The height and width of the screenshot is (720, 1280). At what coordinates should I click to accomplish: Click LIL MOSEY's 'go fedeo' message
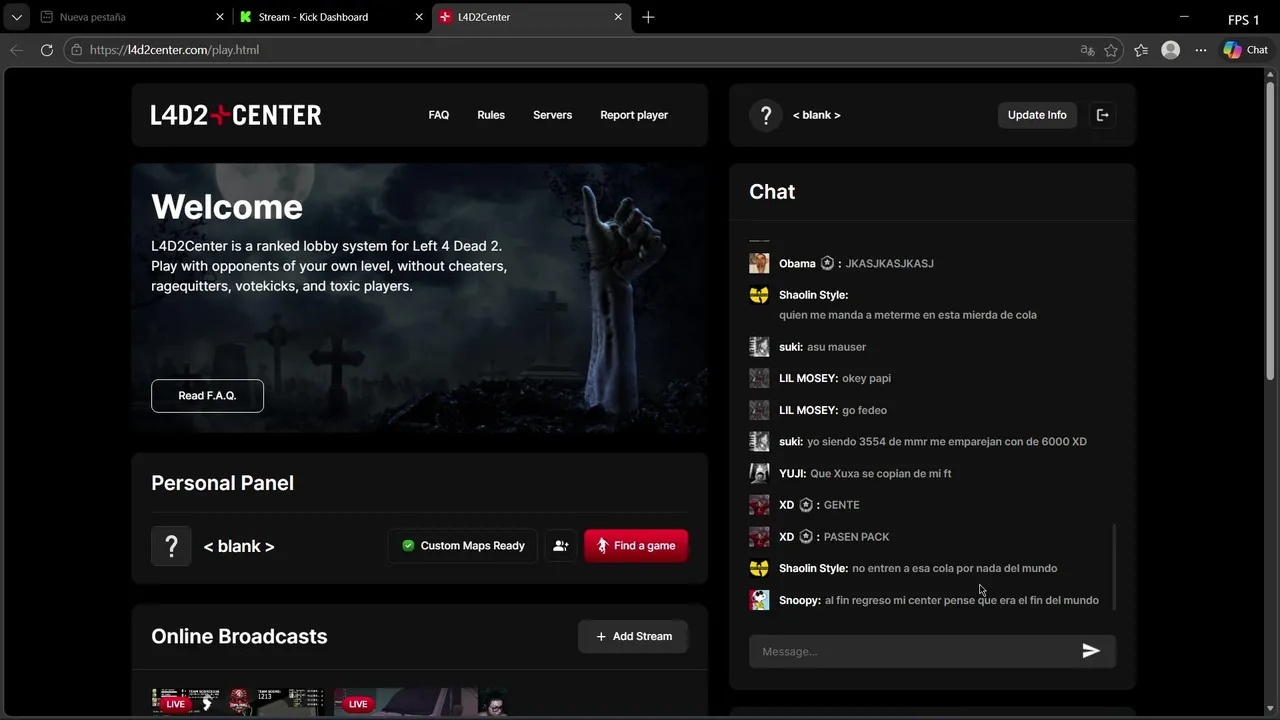[x=864, y=411]
